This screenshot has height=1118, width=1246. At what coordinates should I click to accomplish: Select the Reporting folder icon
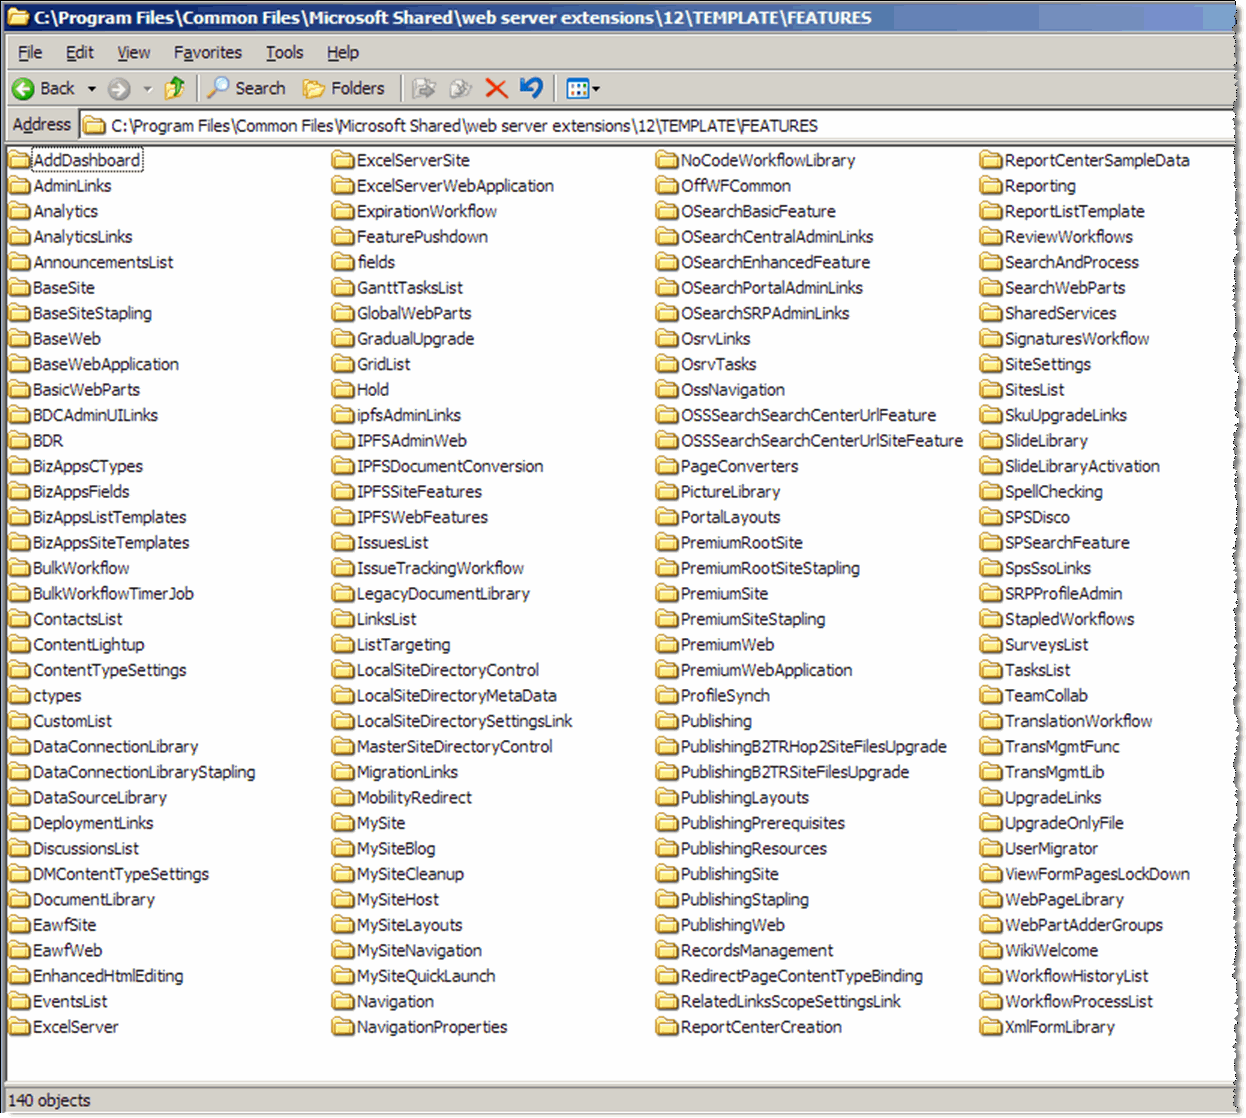[991, 186]
